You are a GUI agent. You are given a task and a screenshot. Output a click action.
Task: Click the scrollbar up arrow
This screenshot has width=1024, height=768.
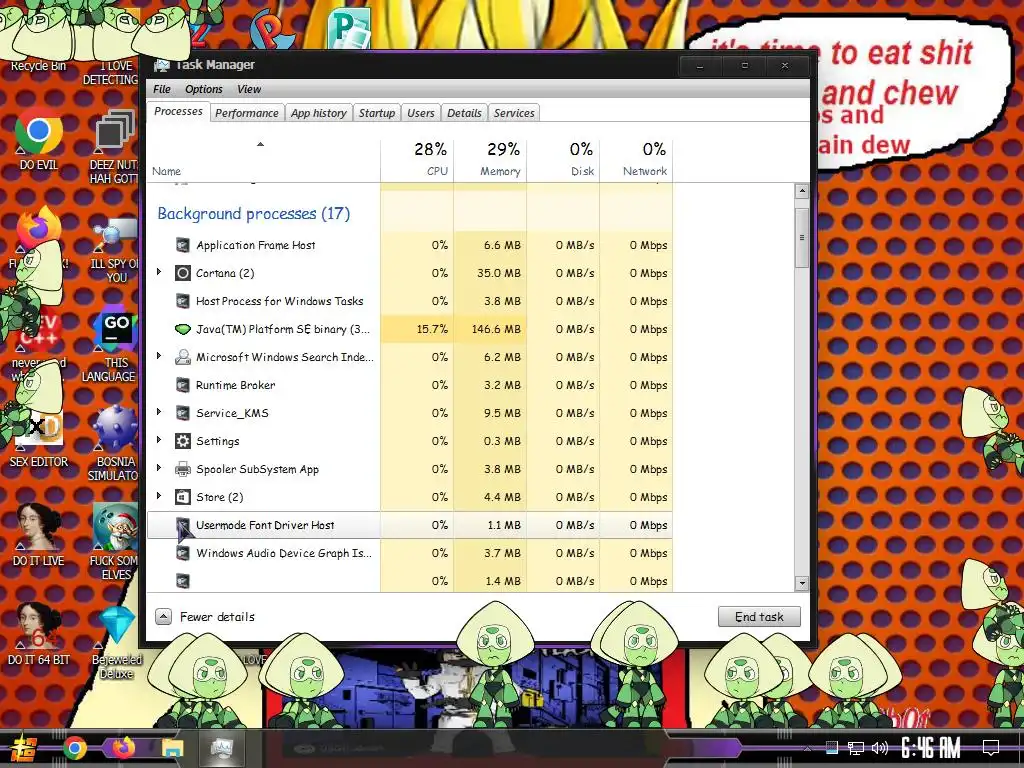(x=802, y=191)
